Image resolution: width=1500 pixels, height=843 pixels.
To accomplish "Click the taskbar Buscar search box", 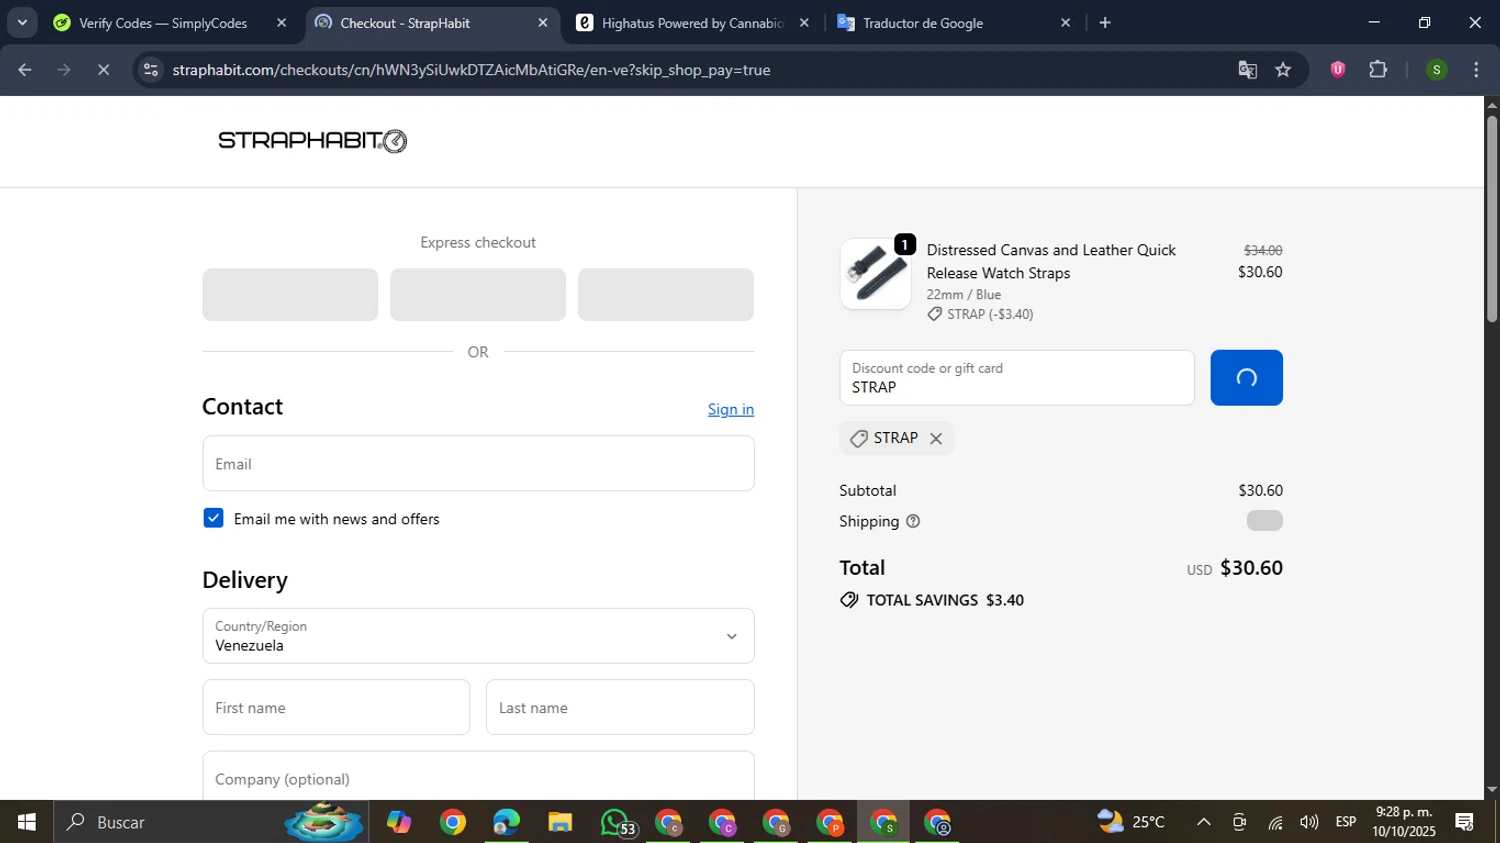I will pyautogui.click(x=210, y=822).
